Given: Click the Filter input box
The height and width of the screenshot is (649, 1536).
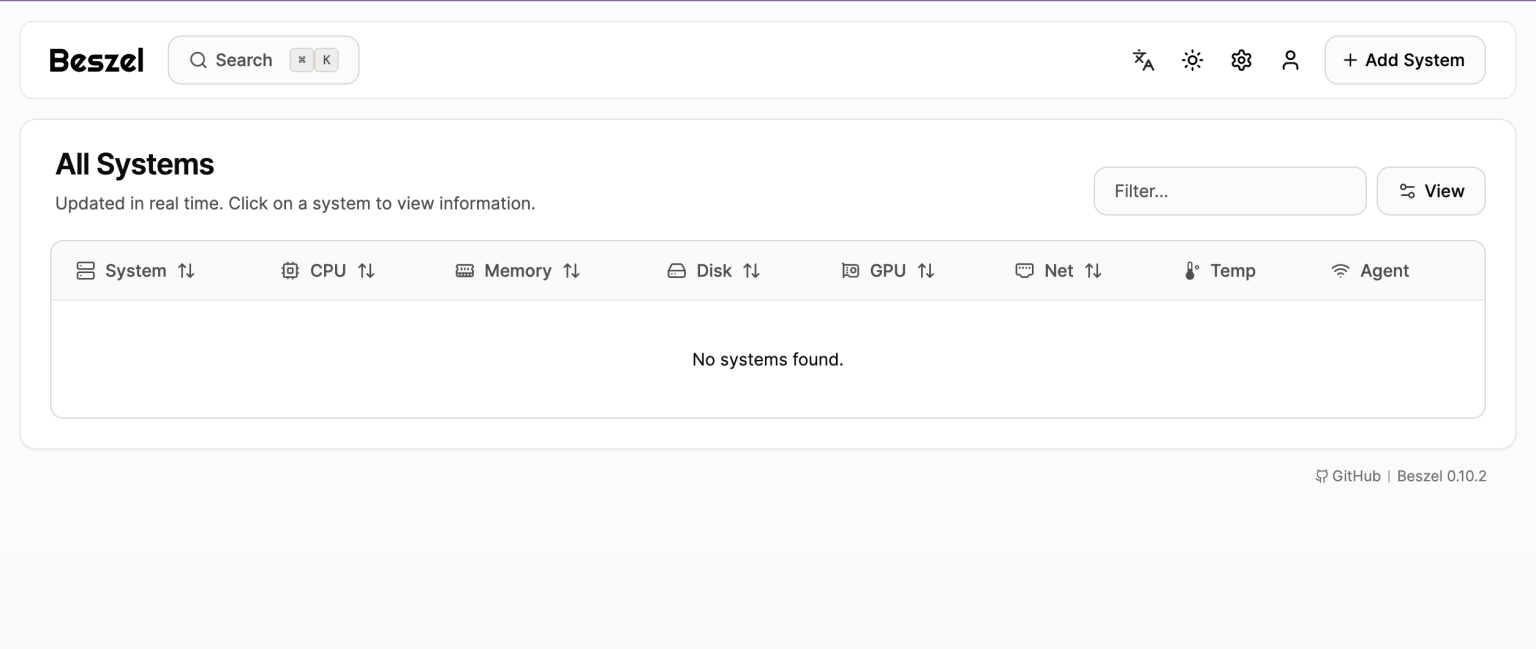Looking at the screenshot, I should 1230,190.
